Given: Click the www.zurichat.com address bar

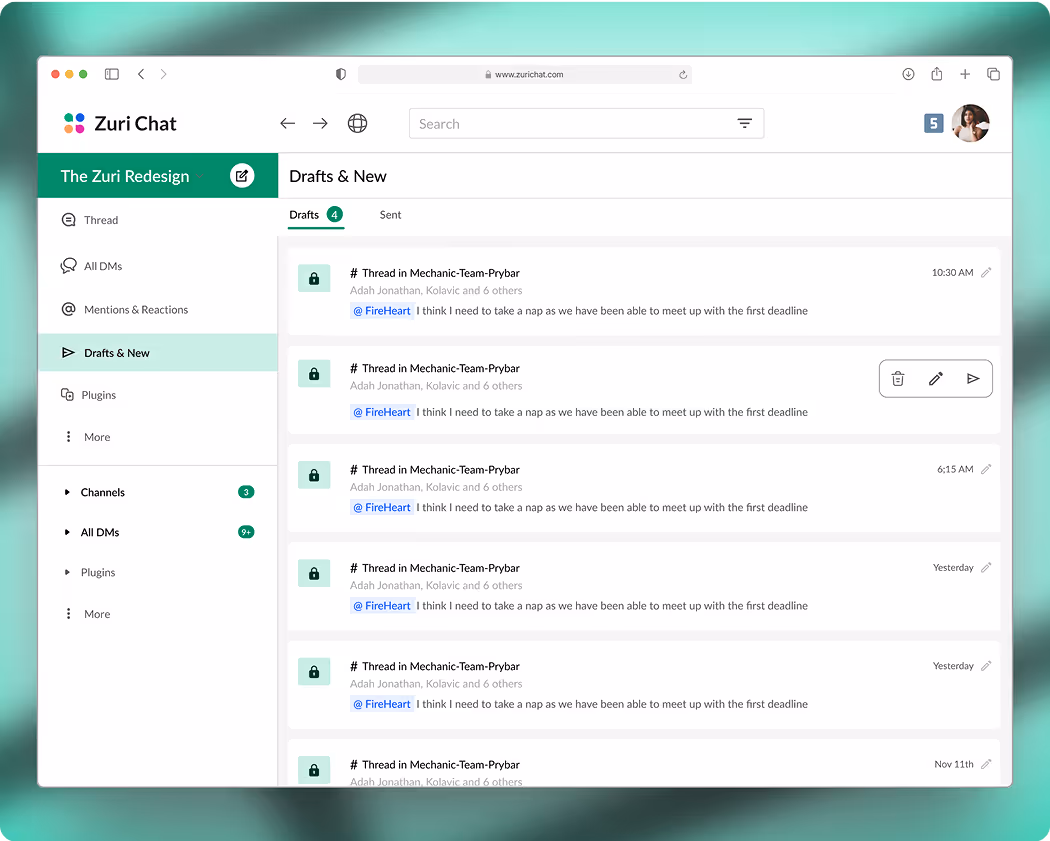Looking at the screenshot, I should (524, 74).
